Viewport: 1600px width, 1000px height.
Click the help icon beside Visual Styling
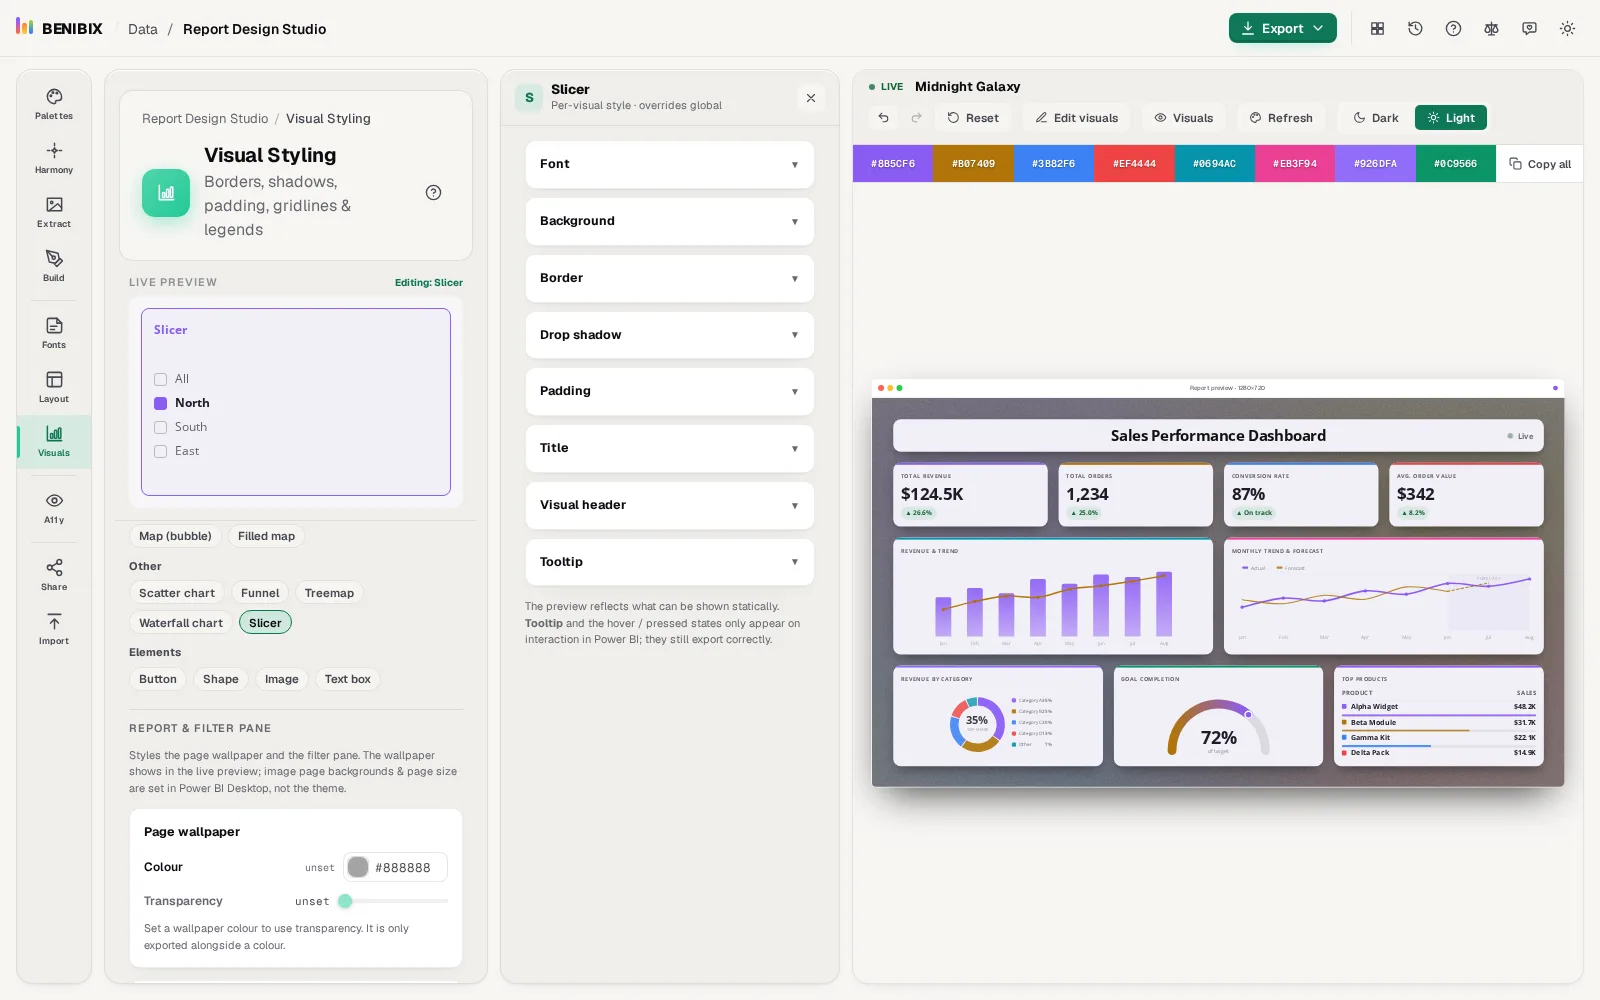433,193
